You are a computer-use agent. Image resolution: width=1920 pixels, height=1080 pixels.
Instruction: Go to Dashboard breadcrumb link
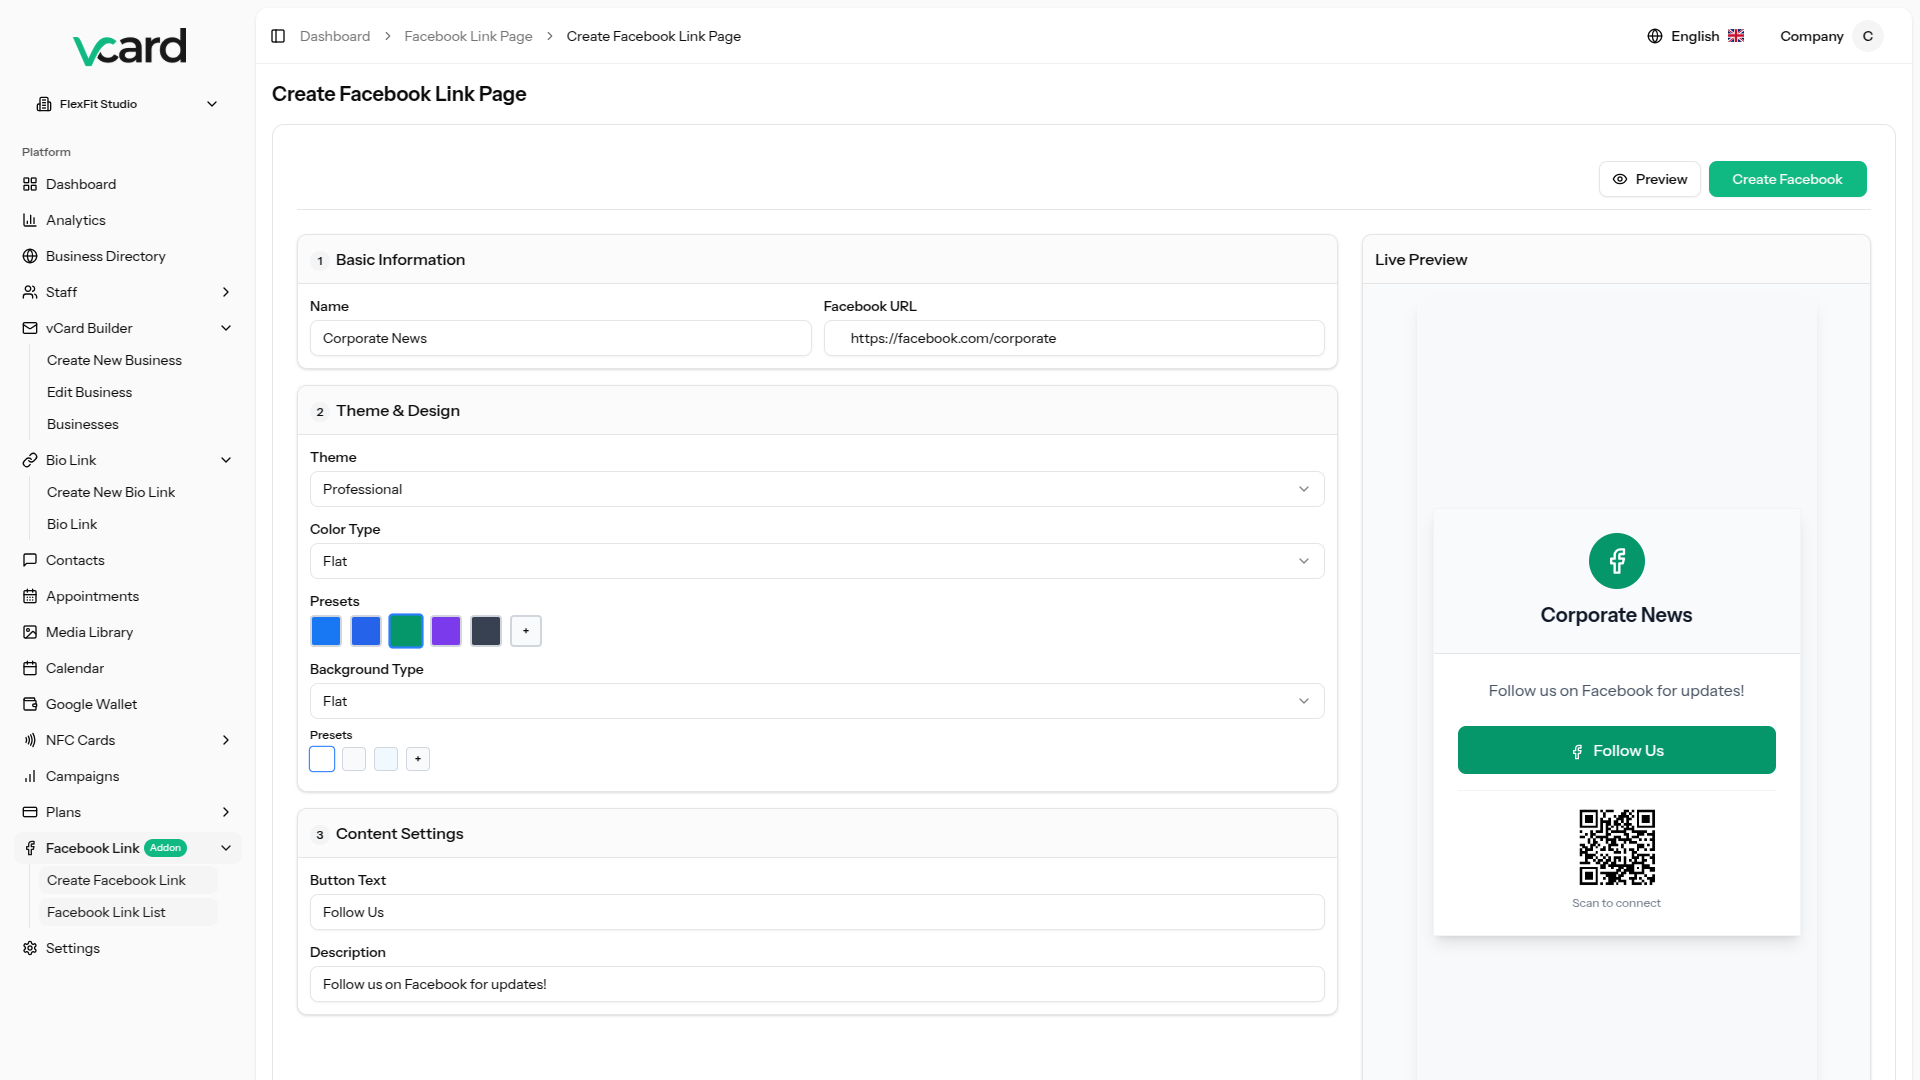point(335,36)
